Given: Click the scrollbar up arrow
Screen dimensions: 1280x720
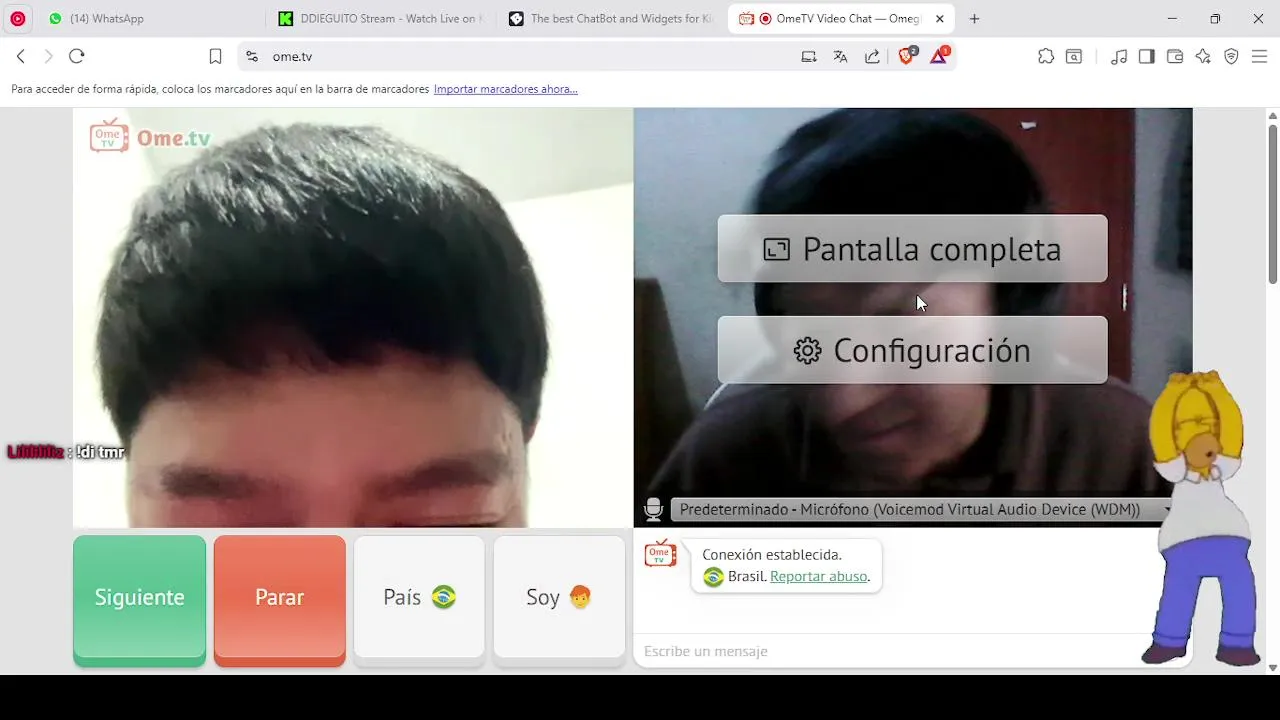Looking at the screenshot, I should coord(1273,115).
